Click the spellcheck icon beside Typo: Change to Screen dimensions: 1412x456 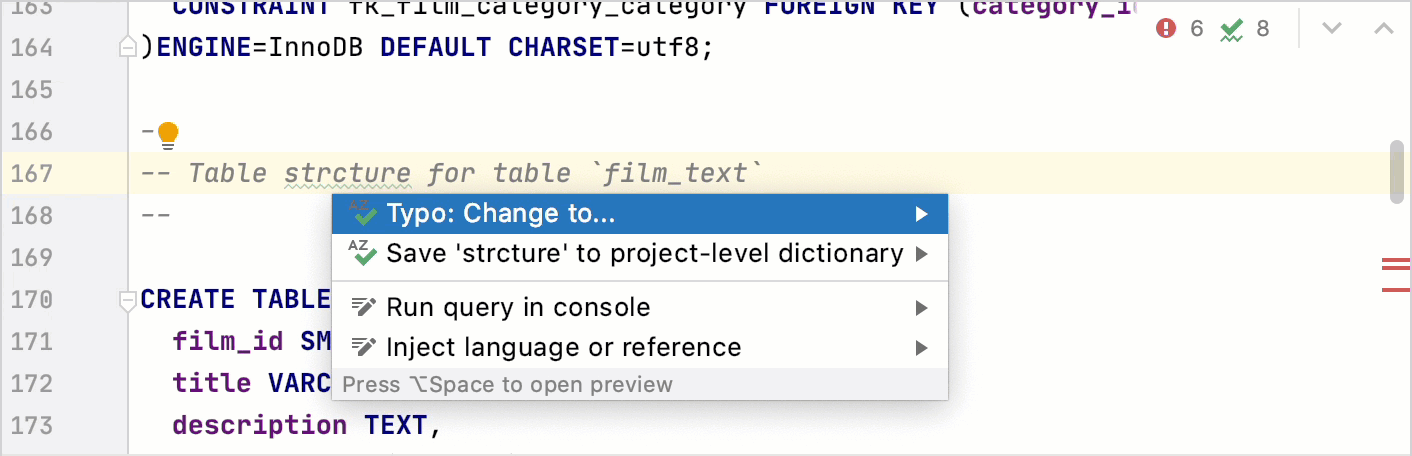[362, 213]
